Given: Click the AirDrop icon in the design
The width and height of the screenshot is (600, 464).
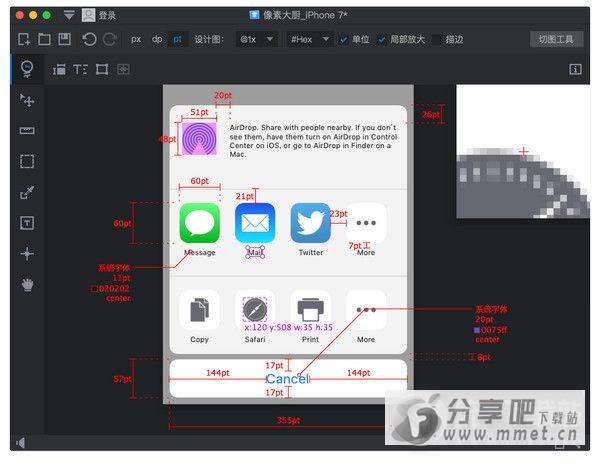Looking at the screenshot, I should click(199, 138).
